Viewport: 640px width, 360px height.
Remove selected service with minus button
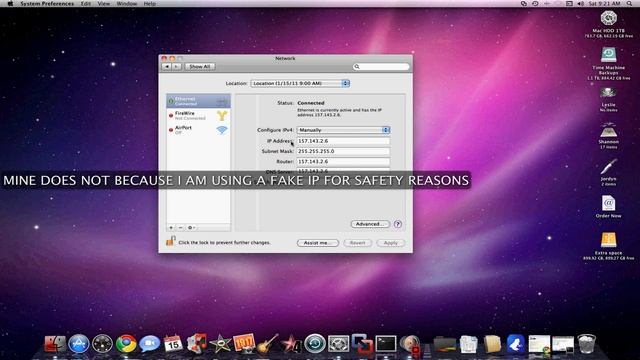point(180,227)
